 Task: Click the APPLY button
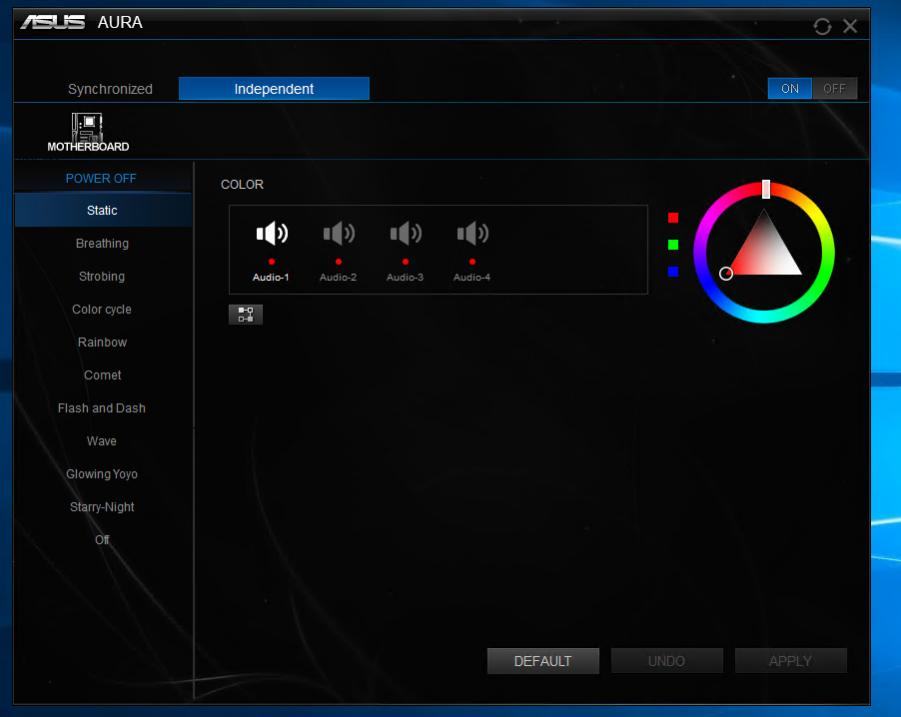tap(791, 661)
